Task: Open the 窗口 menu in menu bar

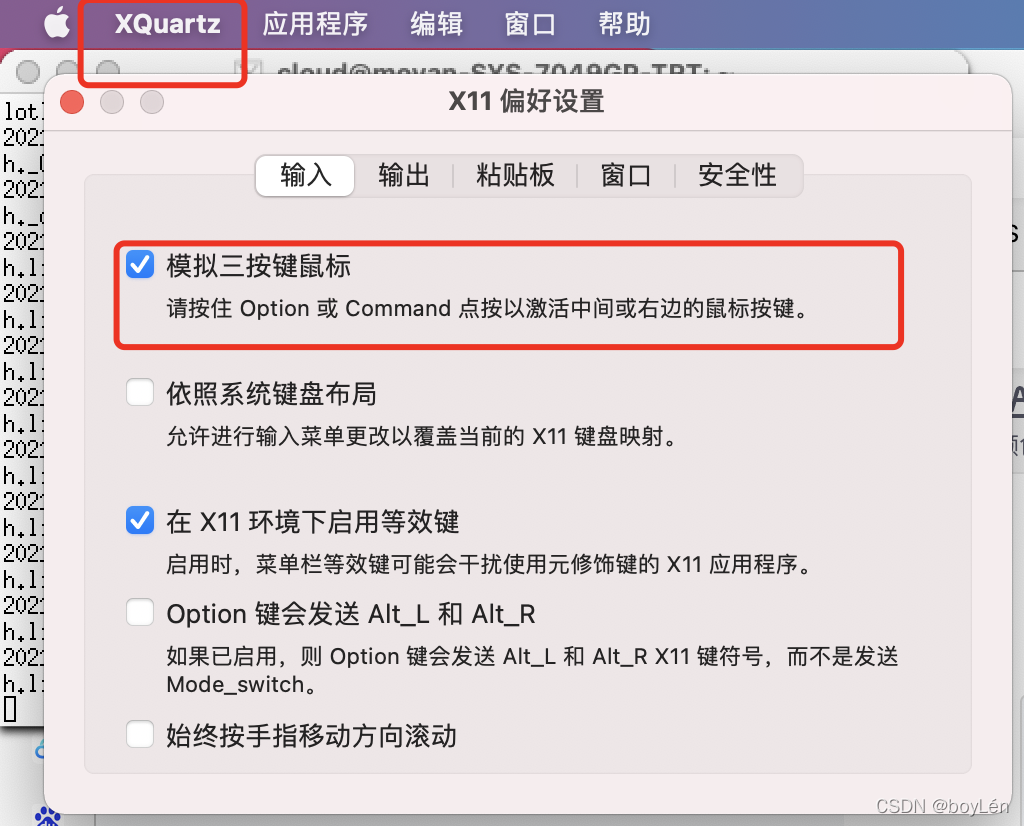Action: point(530,24)
